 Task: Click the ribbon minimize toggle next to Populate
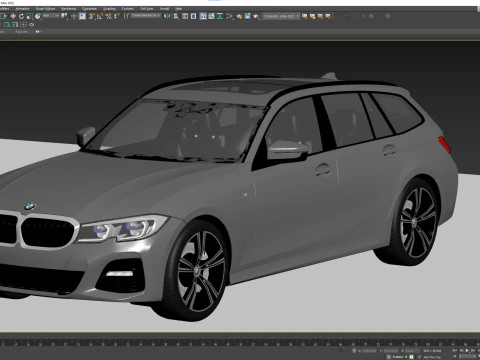(x=37, y=31)
